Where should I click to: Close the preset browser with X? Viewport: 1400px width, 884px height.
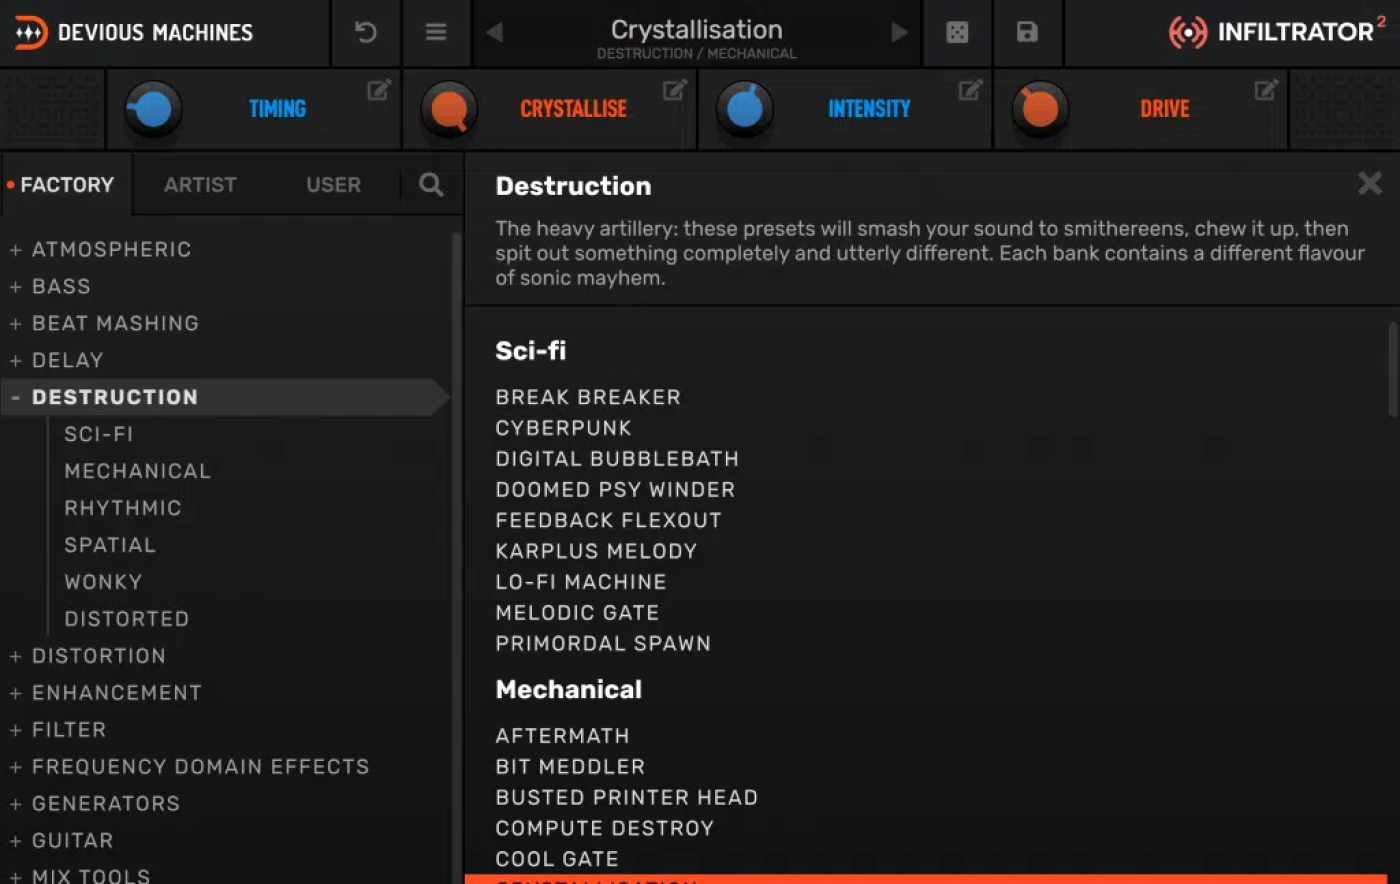[1370, 183]
